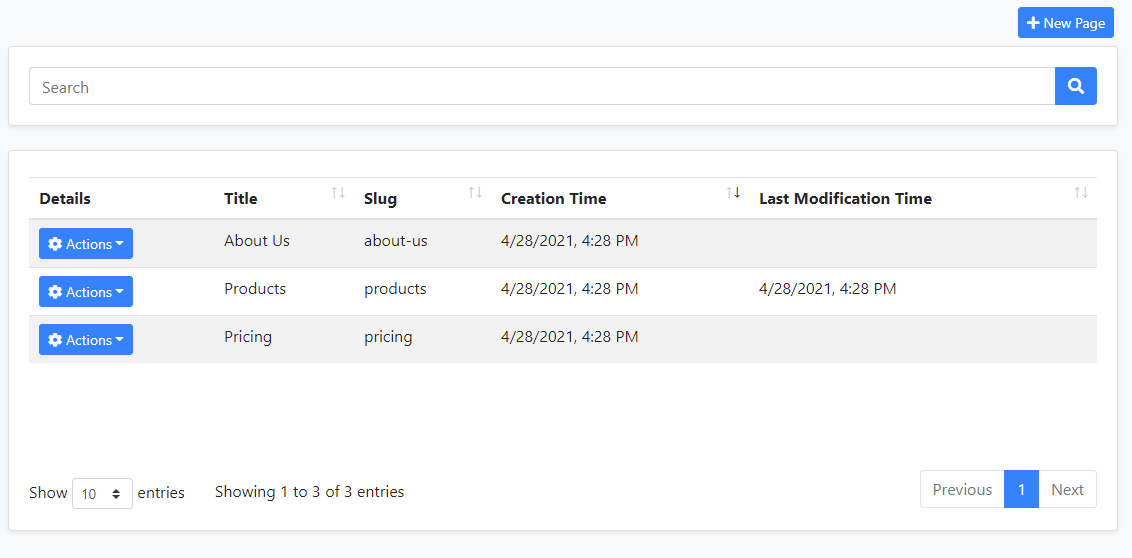Focus the Search text field
The width and height of the screenshot is (1132, 558).
541,87
